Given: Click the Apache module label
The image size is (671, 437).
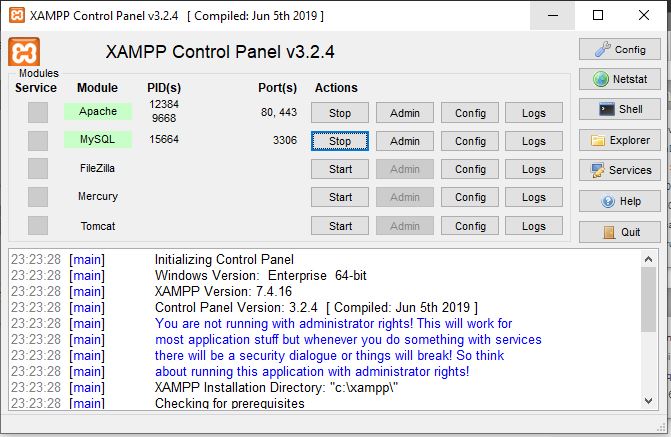Looking at the screenshot, I should (x=98, y=111).
